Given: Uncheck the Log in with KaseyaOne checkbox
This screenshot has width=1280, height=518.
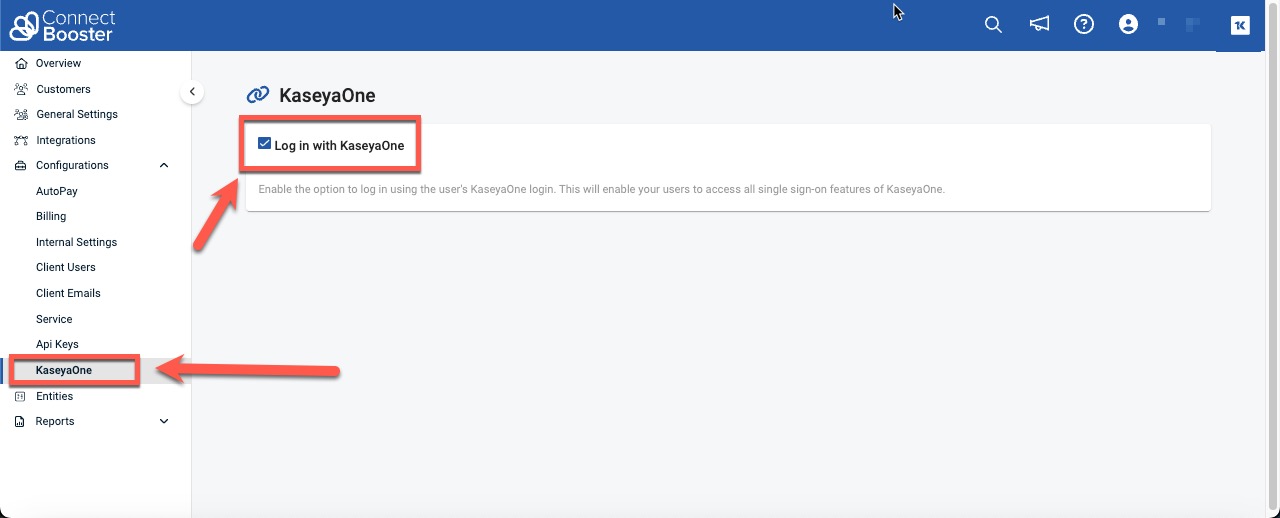Looking at the screenshot, I should (x=265, y=144).
